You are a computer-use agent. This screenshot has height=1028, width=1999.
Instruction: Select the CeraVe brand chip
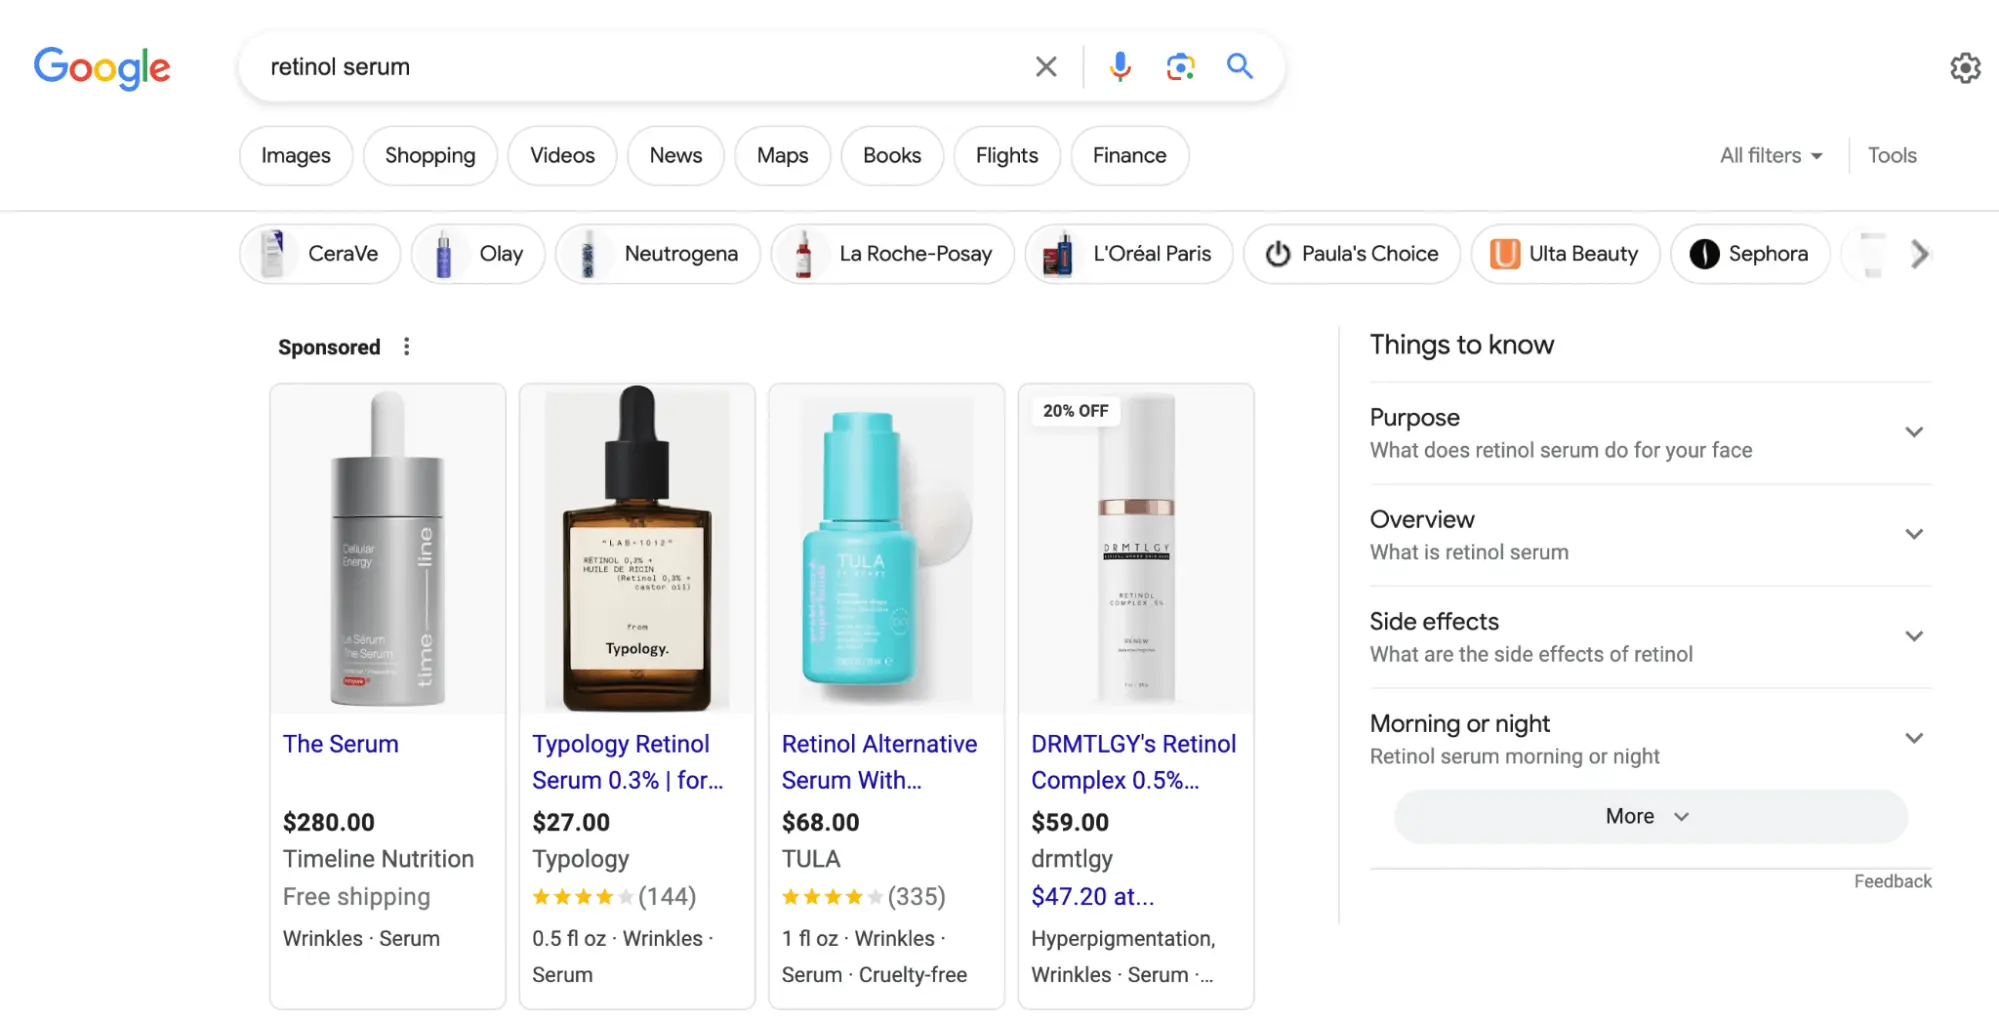(x=320, y=254)
